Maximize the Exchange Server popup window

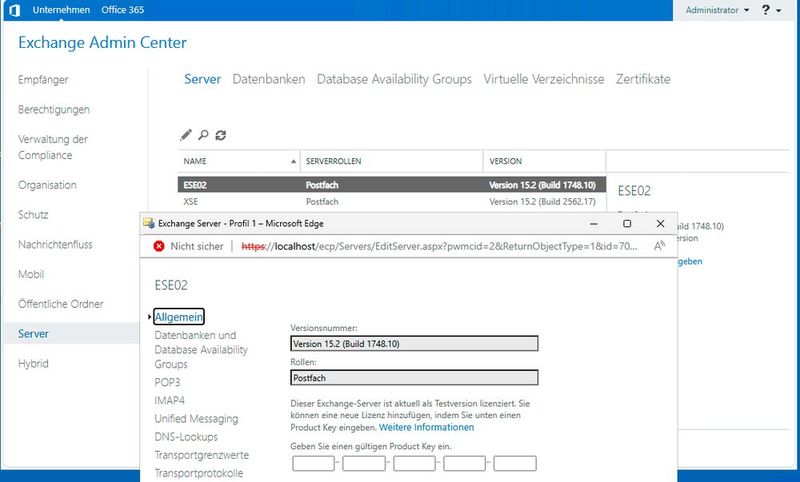click(627, 223)
